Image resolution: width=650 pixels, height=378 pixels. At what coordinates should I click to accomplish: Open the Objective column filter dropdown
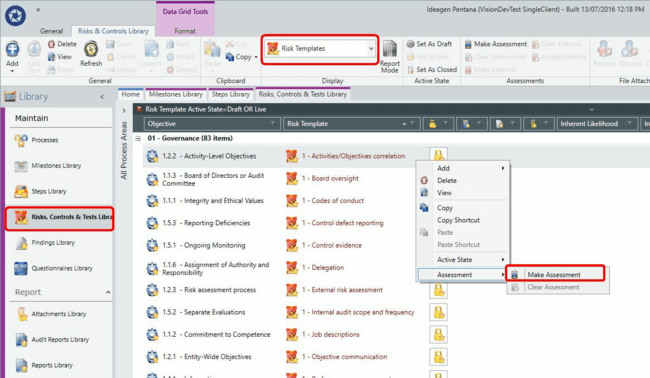(x=272, y=124)
